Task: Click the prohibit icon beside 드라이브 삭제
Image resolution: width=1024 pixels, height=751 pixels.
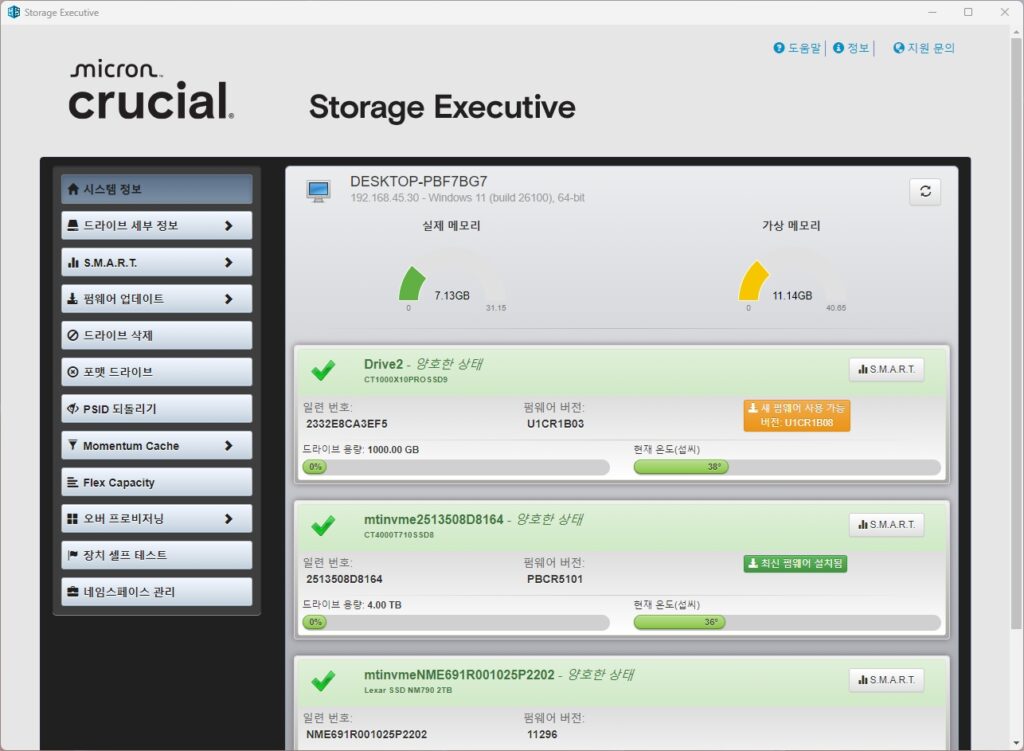Action: coord(73,336)
